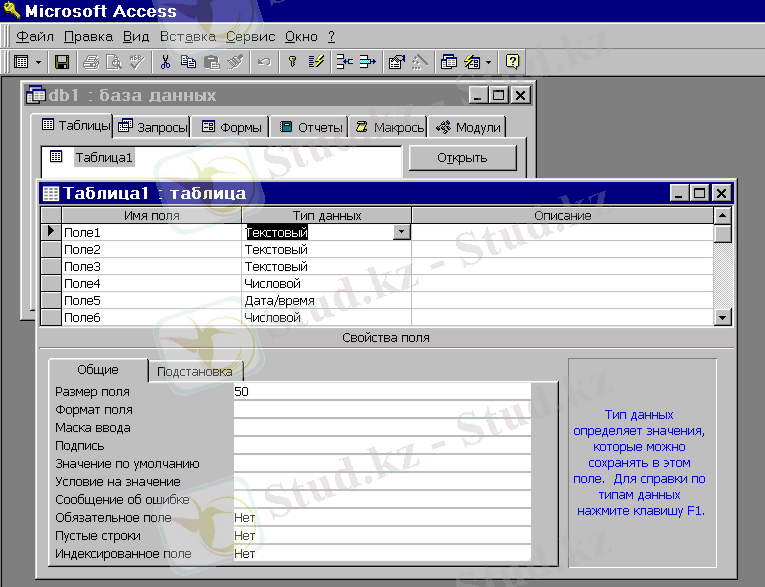Image resolution: width=765 pixels, height=587 pixels.
Task: Open the Properties toolbar icon
Action: (x=396, y=62)
